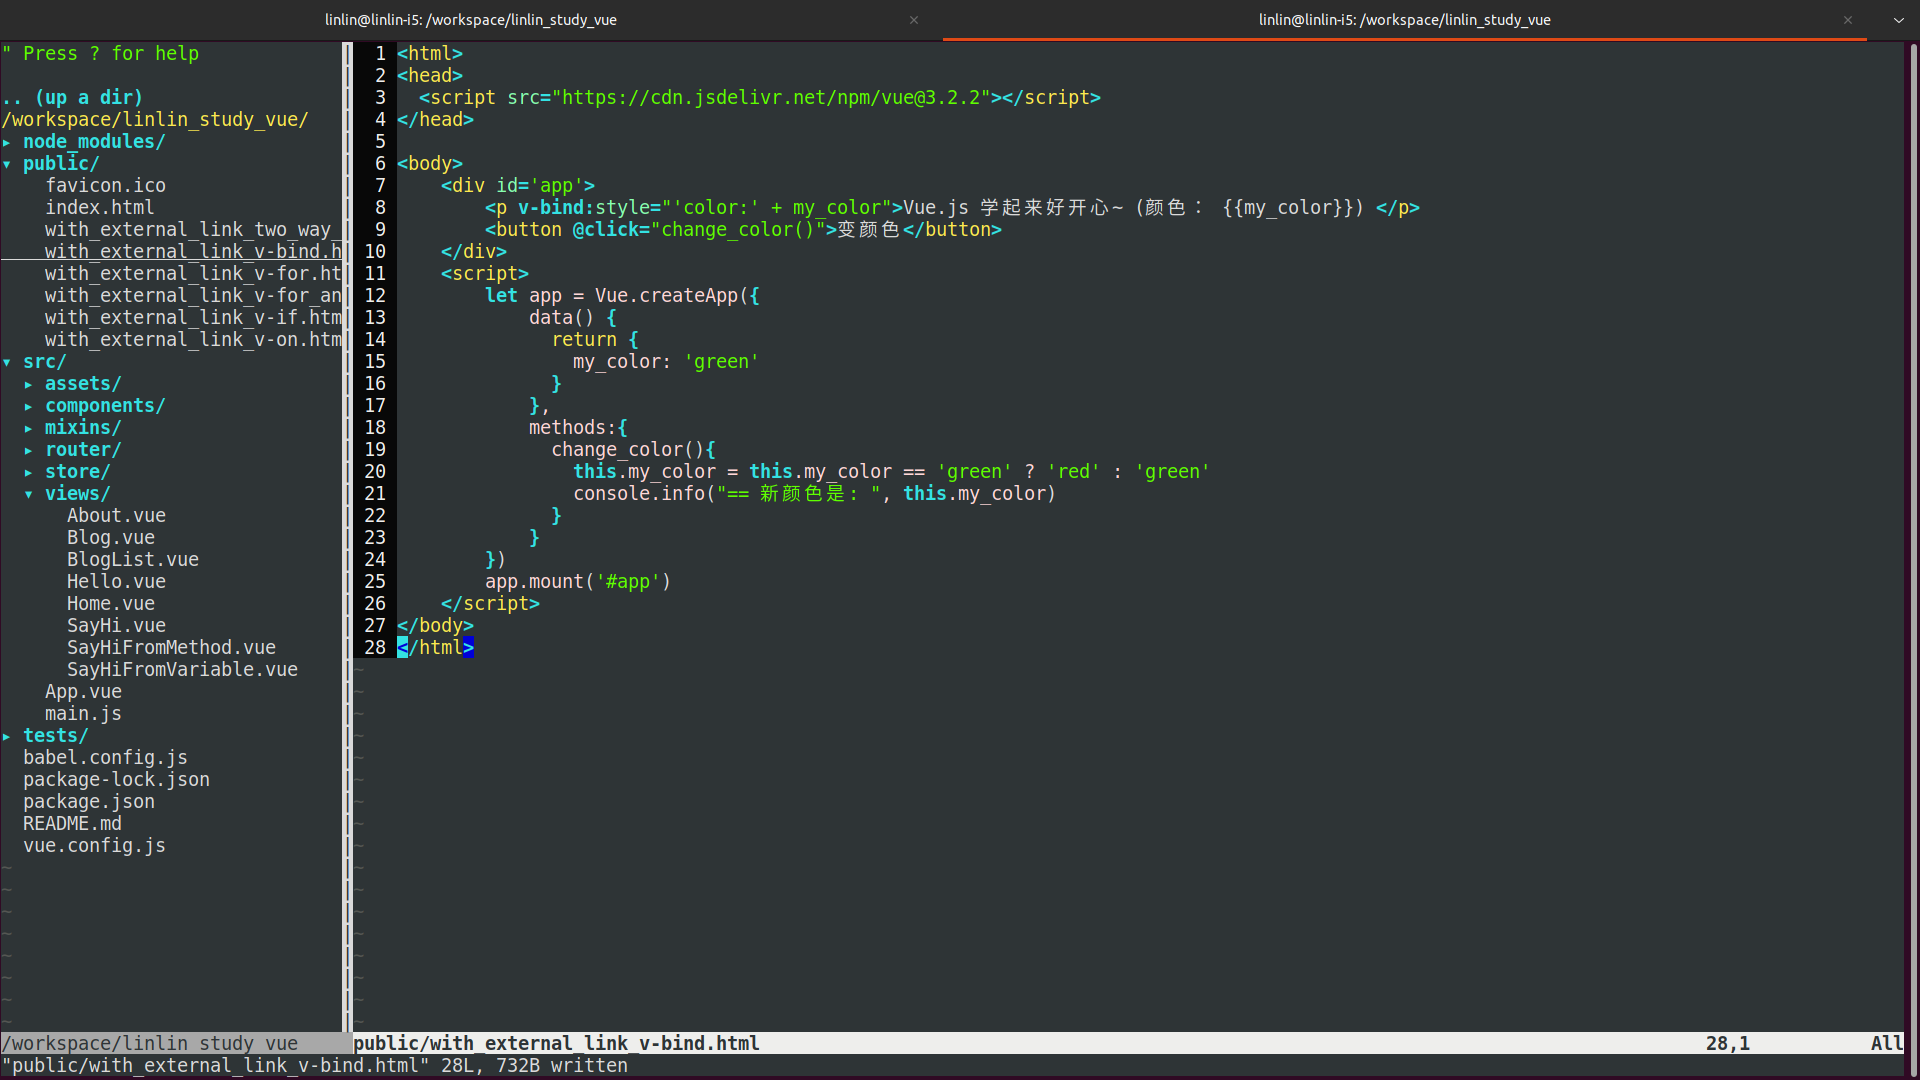The width and height of the screenshot is (1920, 1080).
Task: Open favicon.ico in the file tree
Action: point(105,186)
